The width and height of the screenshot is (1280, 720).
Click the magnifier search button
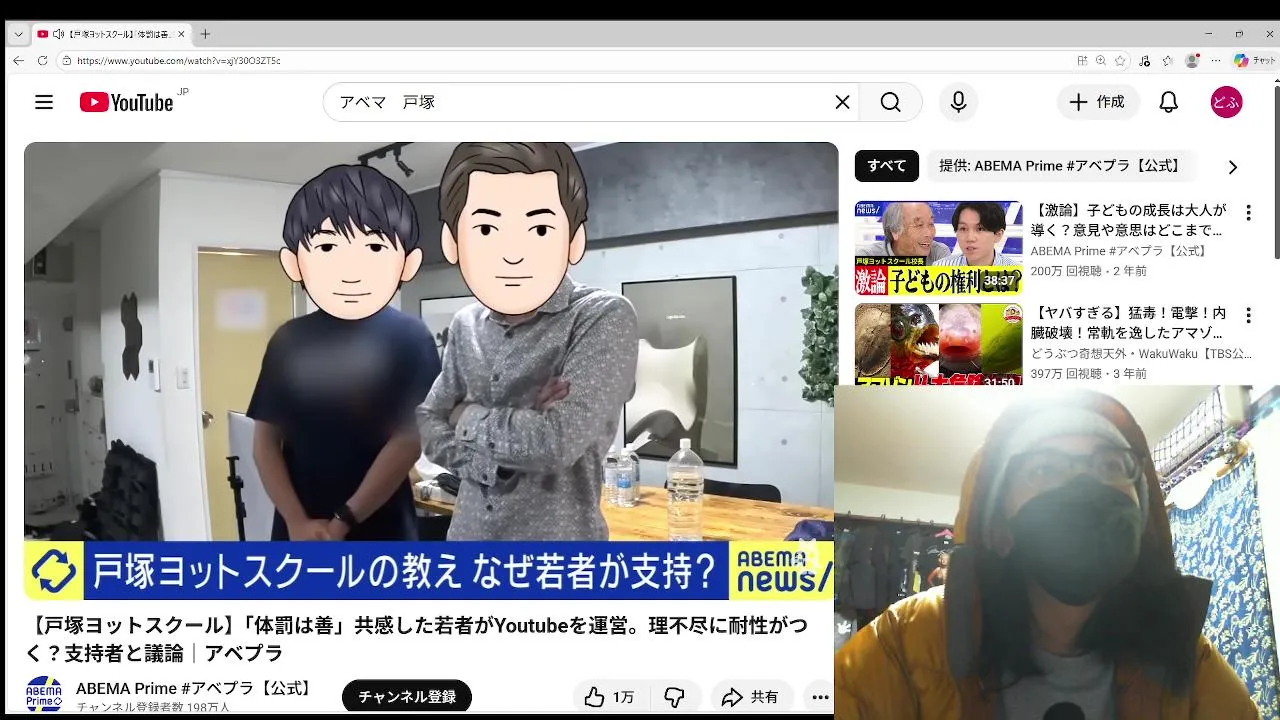point(890,102)
